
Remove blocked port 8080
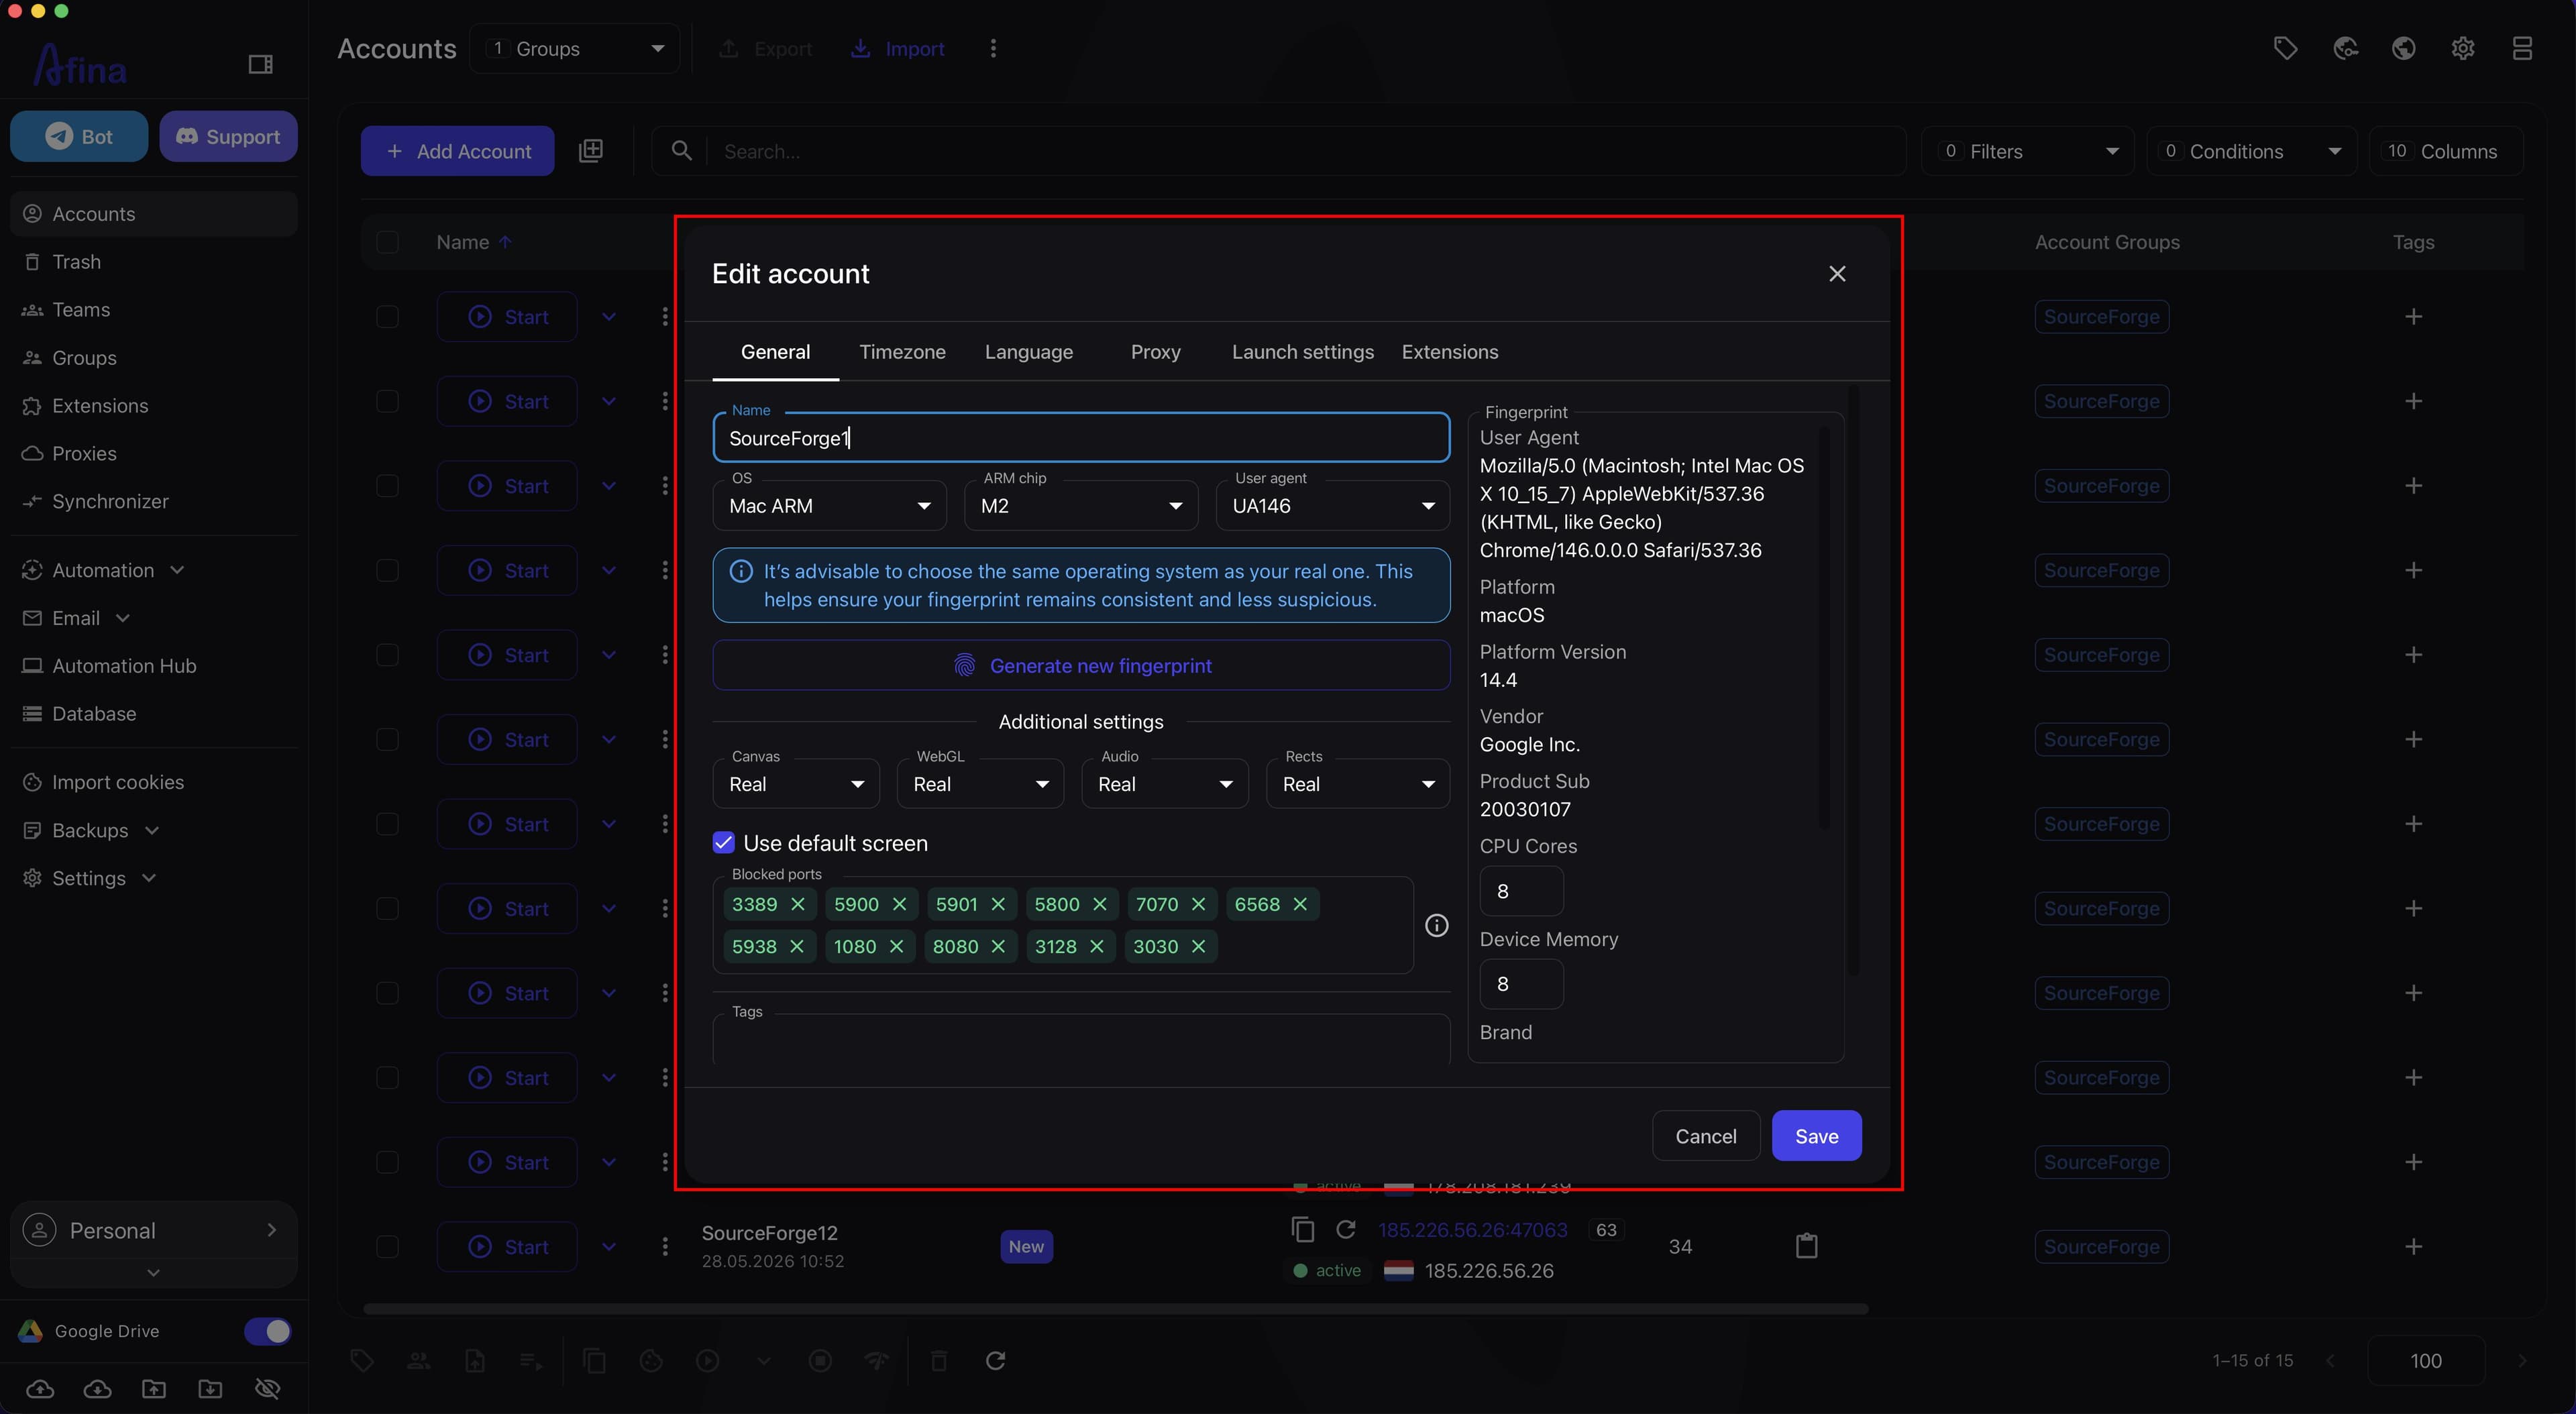998,946
